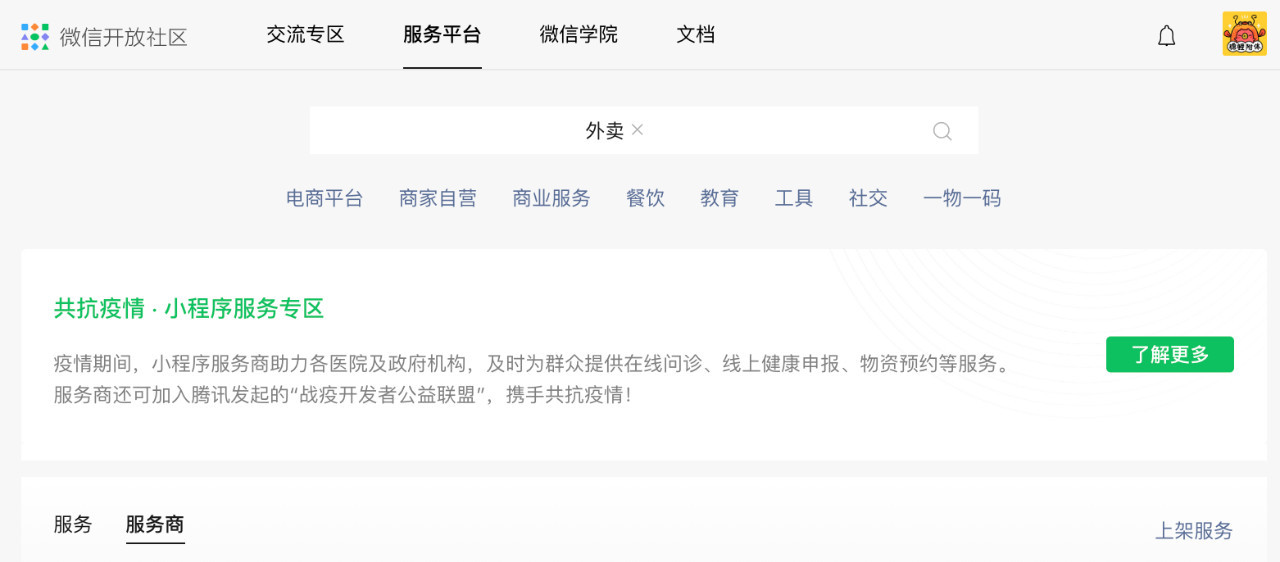Go to 微信学院
The image size is (1280, 562).
579,35
